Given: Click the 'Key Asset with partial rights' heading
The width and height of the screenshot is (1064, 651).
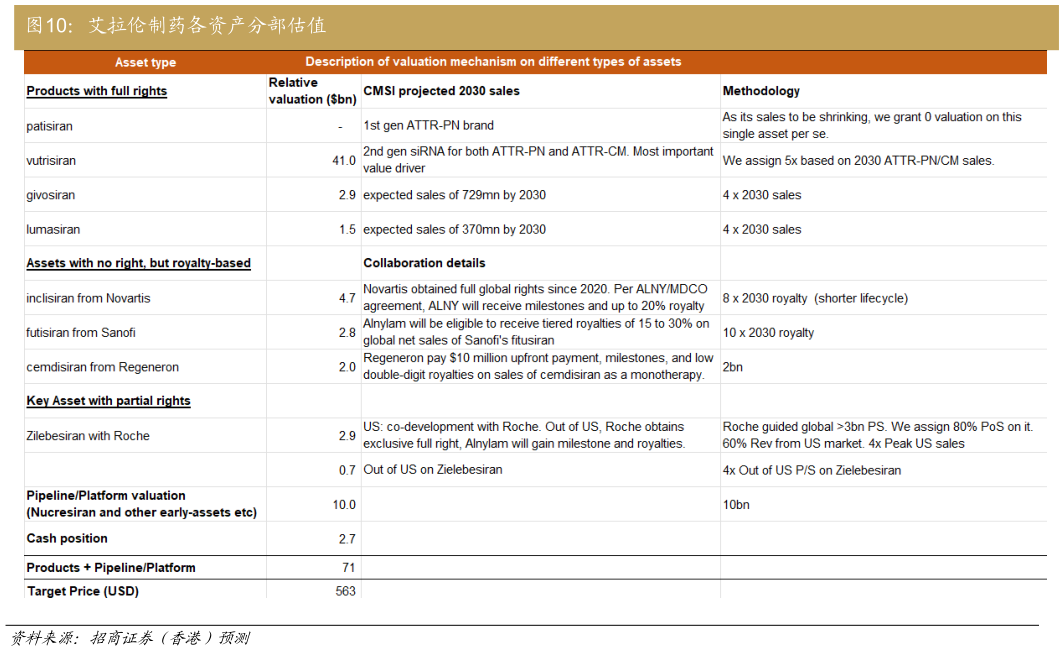Looking at the screenshot, I should (108, 401).
